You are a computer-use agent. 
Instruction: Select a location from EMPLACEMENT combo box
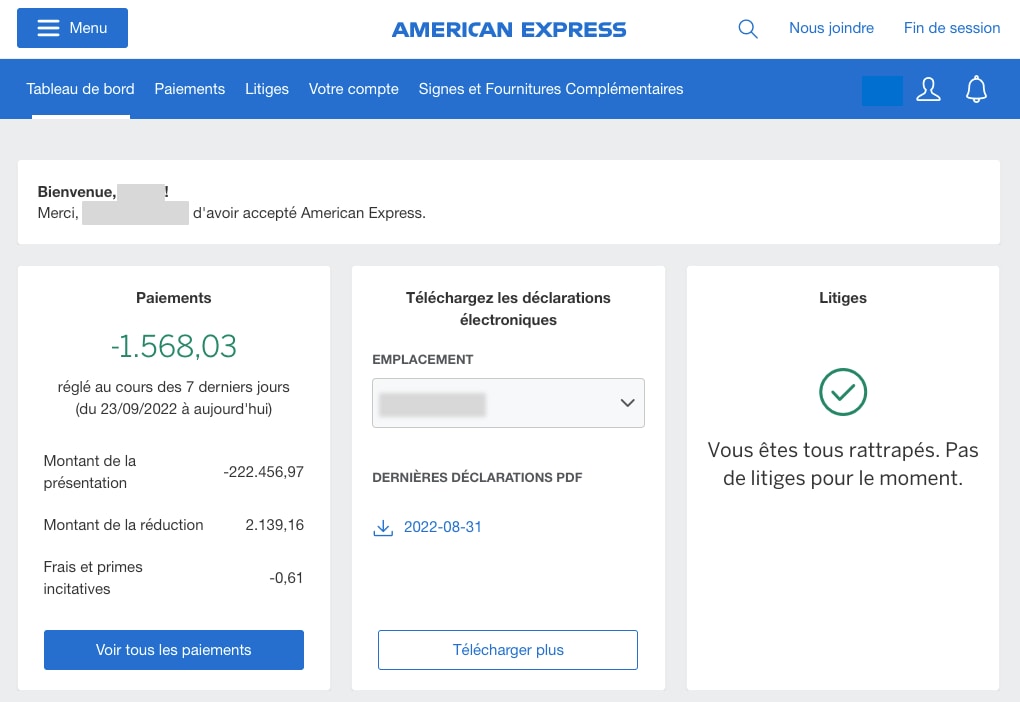(x=508, y=402)
